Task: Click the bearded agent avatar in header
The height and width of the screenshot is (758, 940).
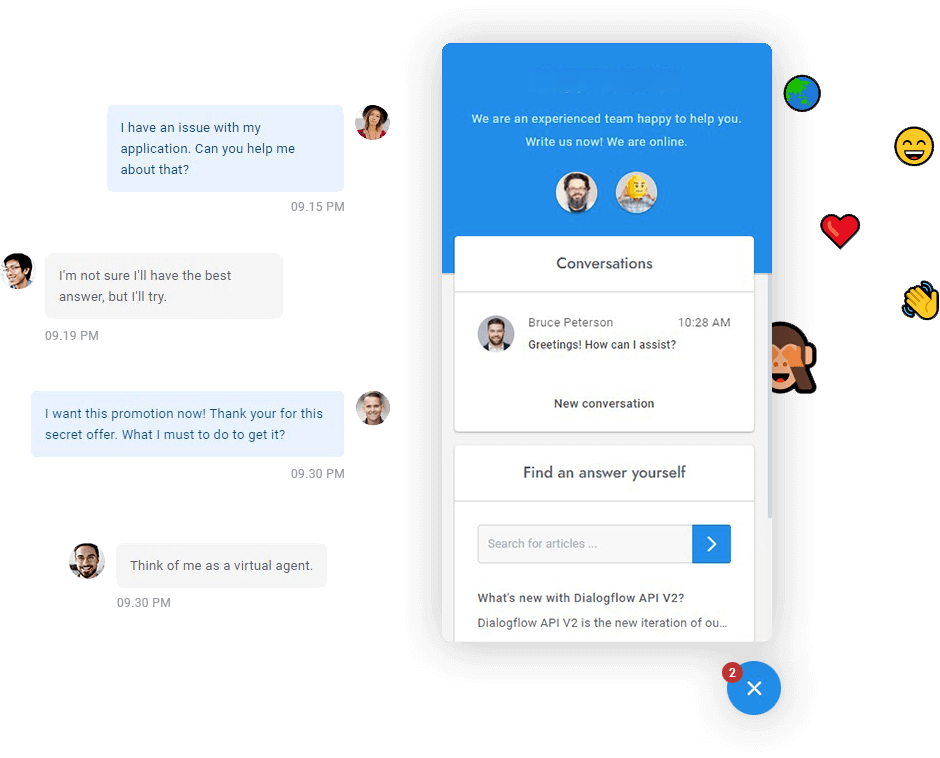Action: click(x=577, y=192)
